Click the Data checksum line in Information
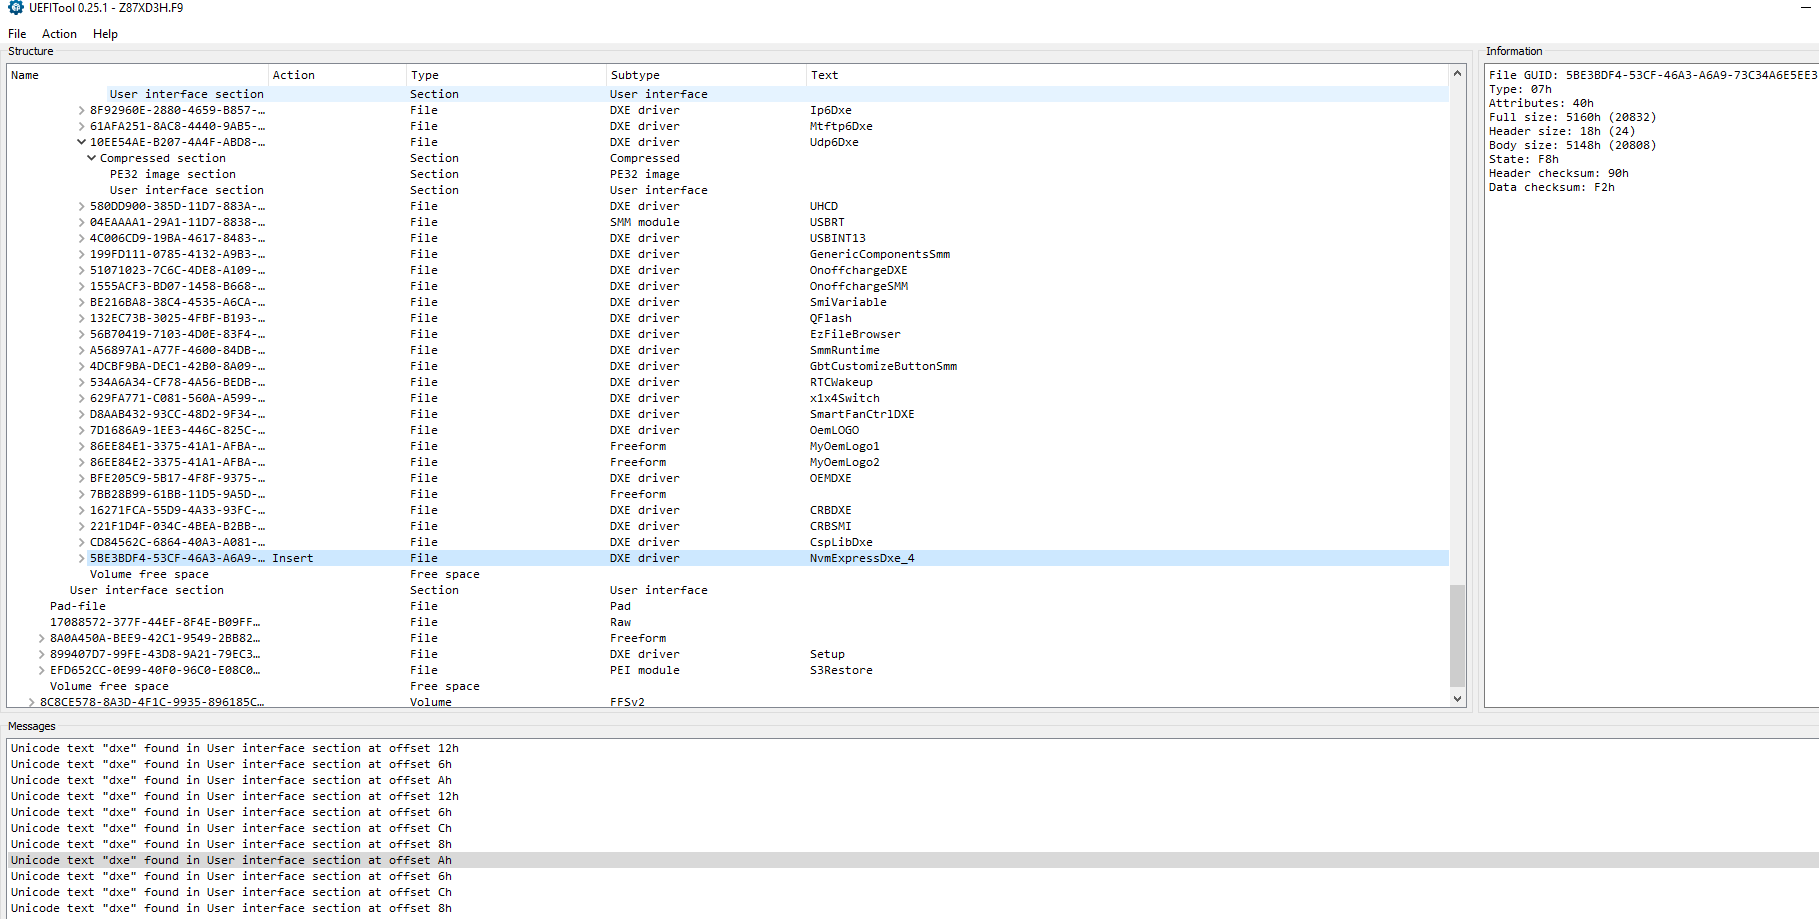This screenshot has width=1819, height=919. (x=1551, y=187)
